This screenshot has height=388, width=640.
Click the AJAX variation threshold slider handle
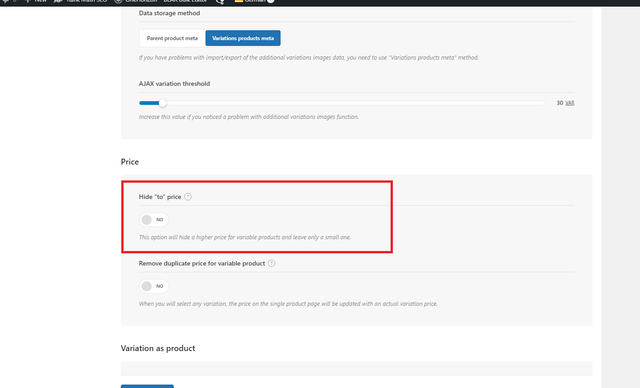162,103
